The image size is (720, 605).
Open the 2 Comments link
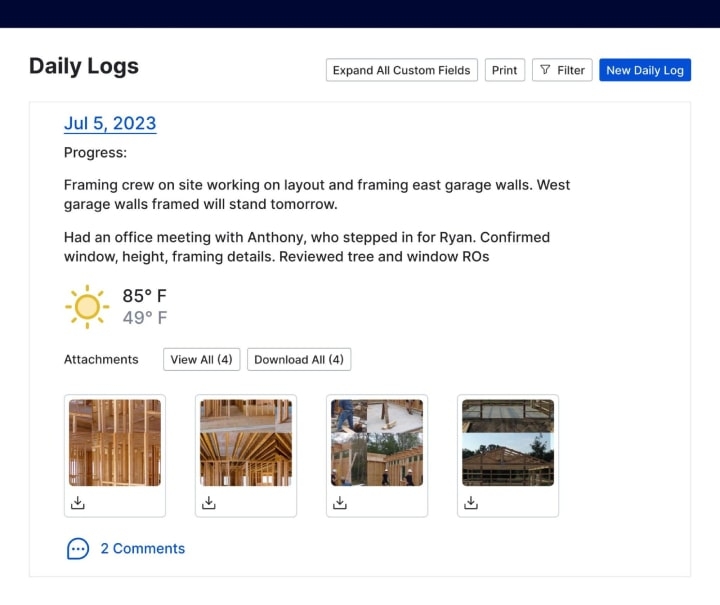[142, 549]
